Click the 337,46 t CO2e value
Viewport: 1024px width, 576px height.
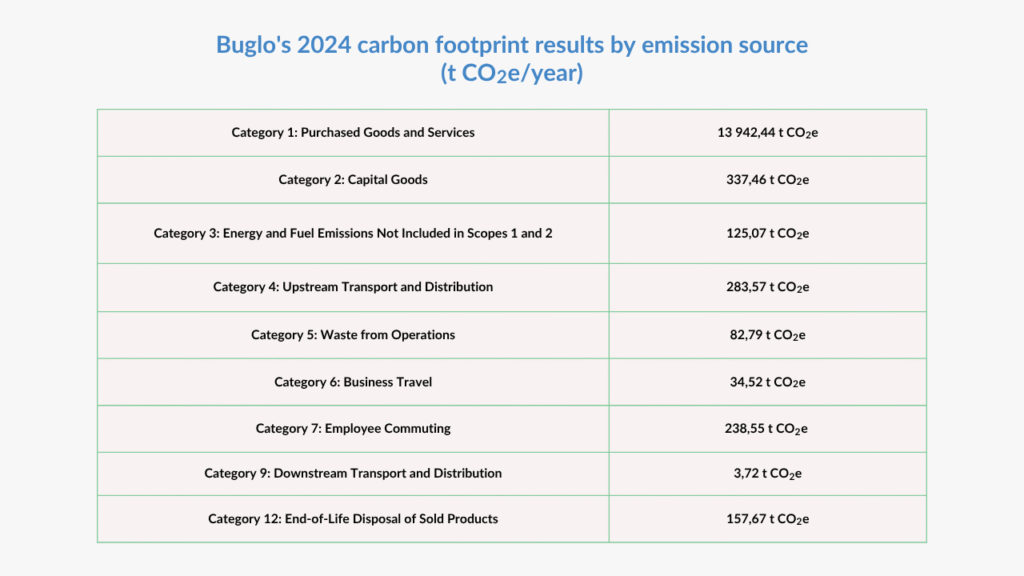(x=767, y=180)
